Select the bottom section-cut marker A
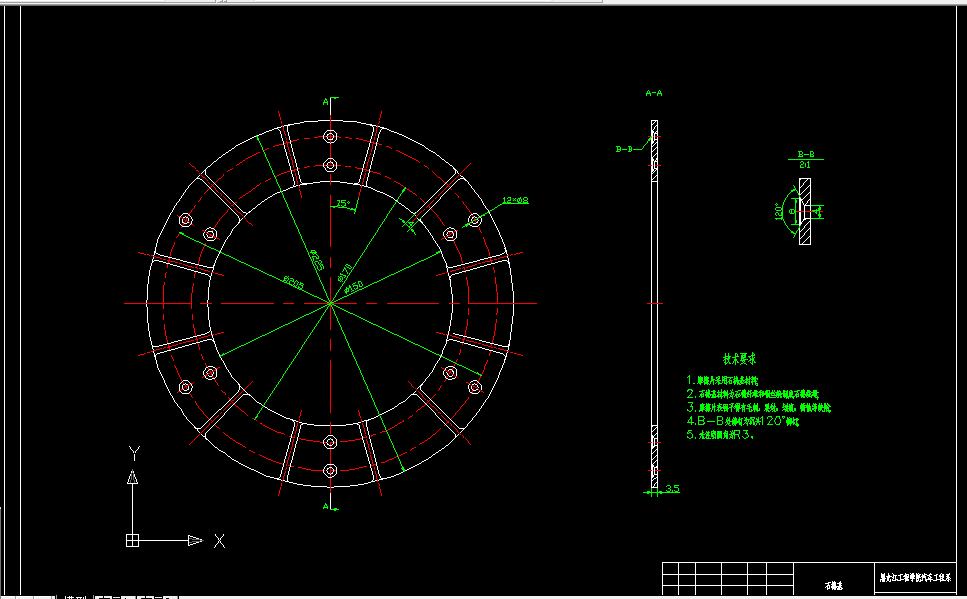 pos(326,506)
